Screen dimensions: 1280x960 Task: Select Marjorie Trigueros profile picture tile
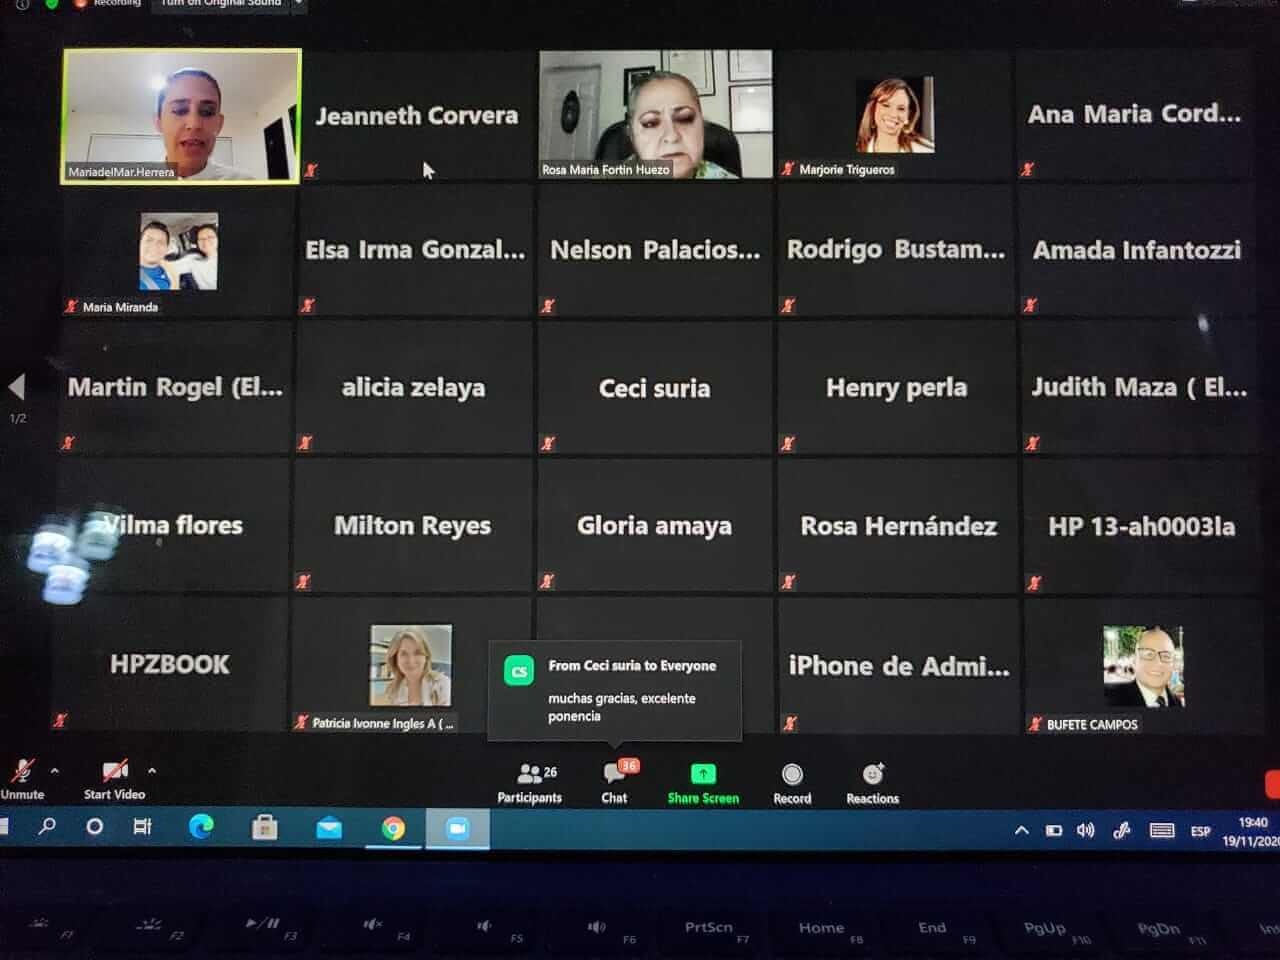896,116
